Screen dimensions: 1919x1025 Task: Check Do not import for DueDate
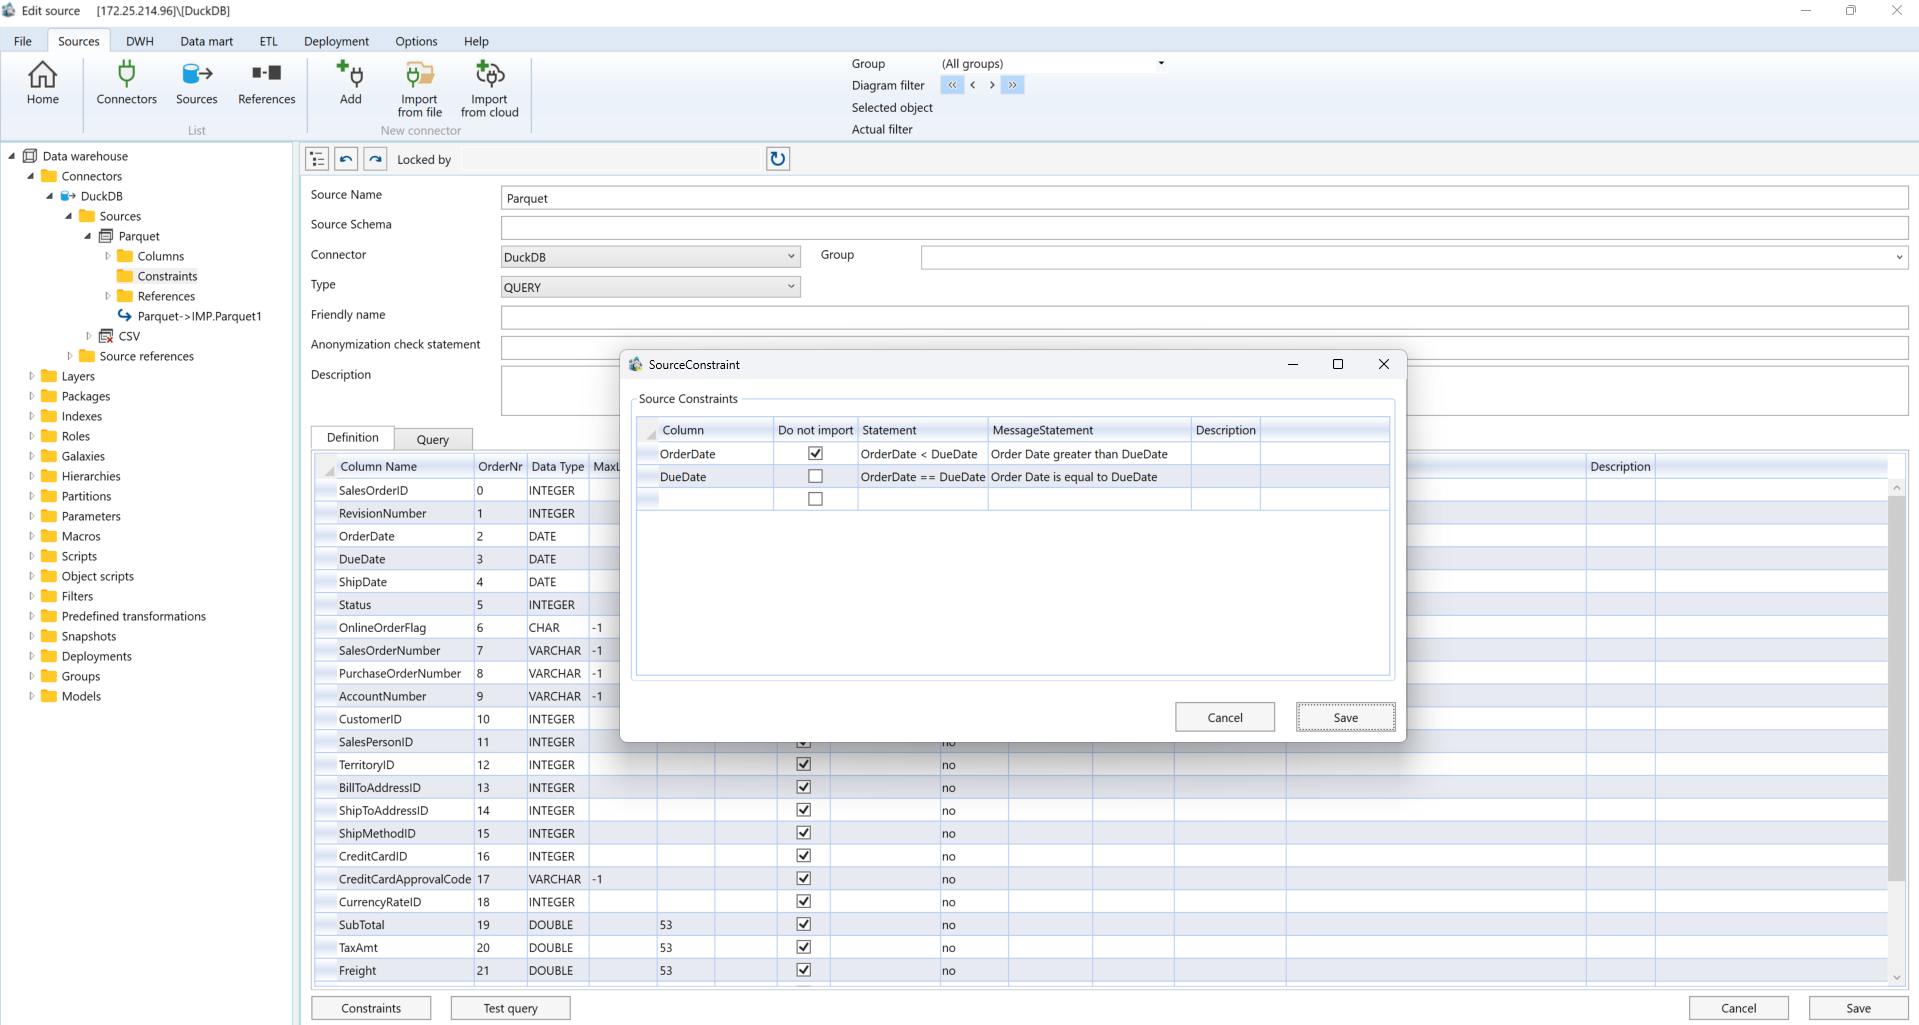[x=815, y=477]
